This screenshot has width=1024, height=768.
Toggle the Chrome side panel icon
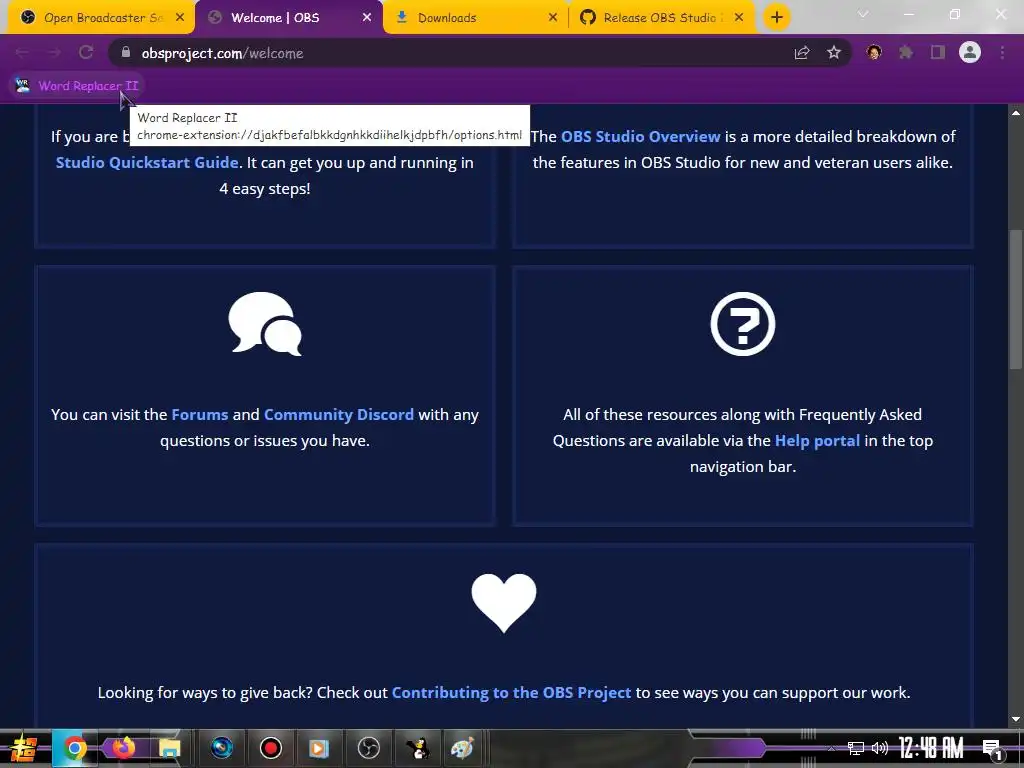(x=938, y=52)
